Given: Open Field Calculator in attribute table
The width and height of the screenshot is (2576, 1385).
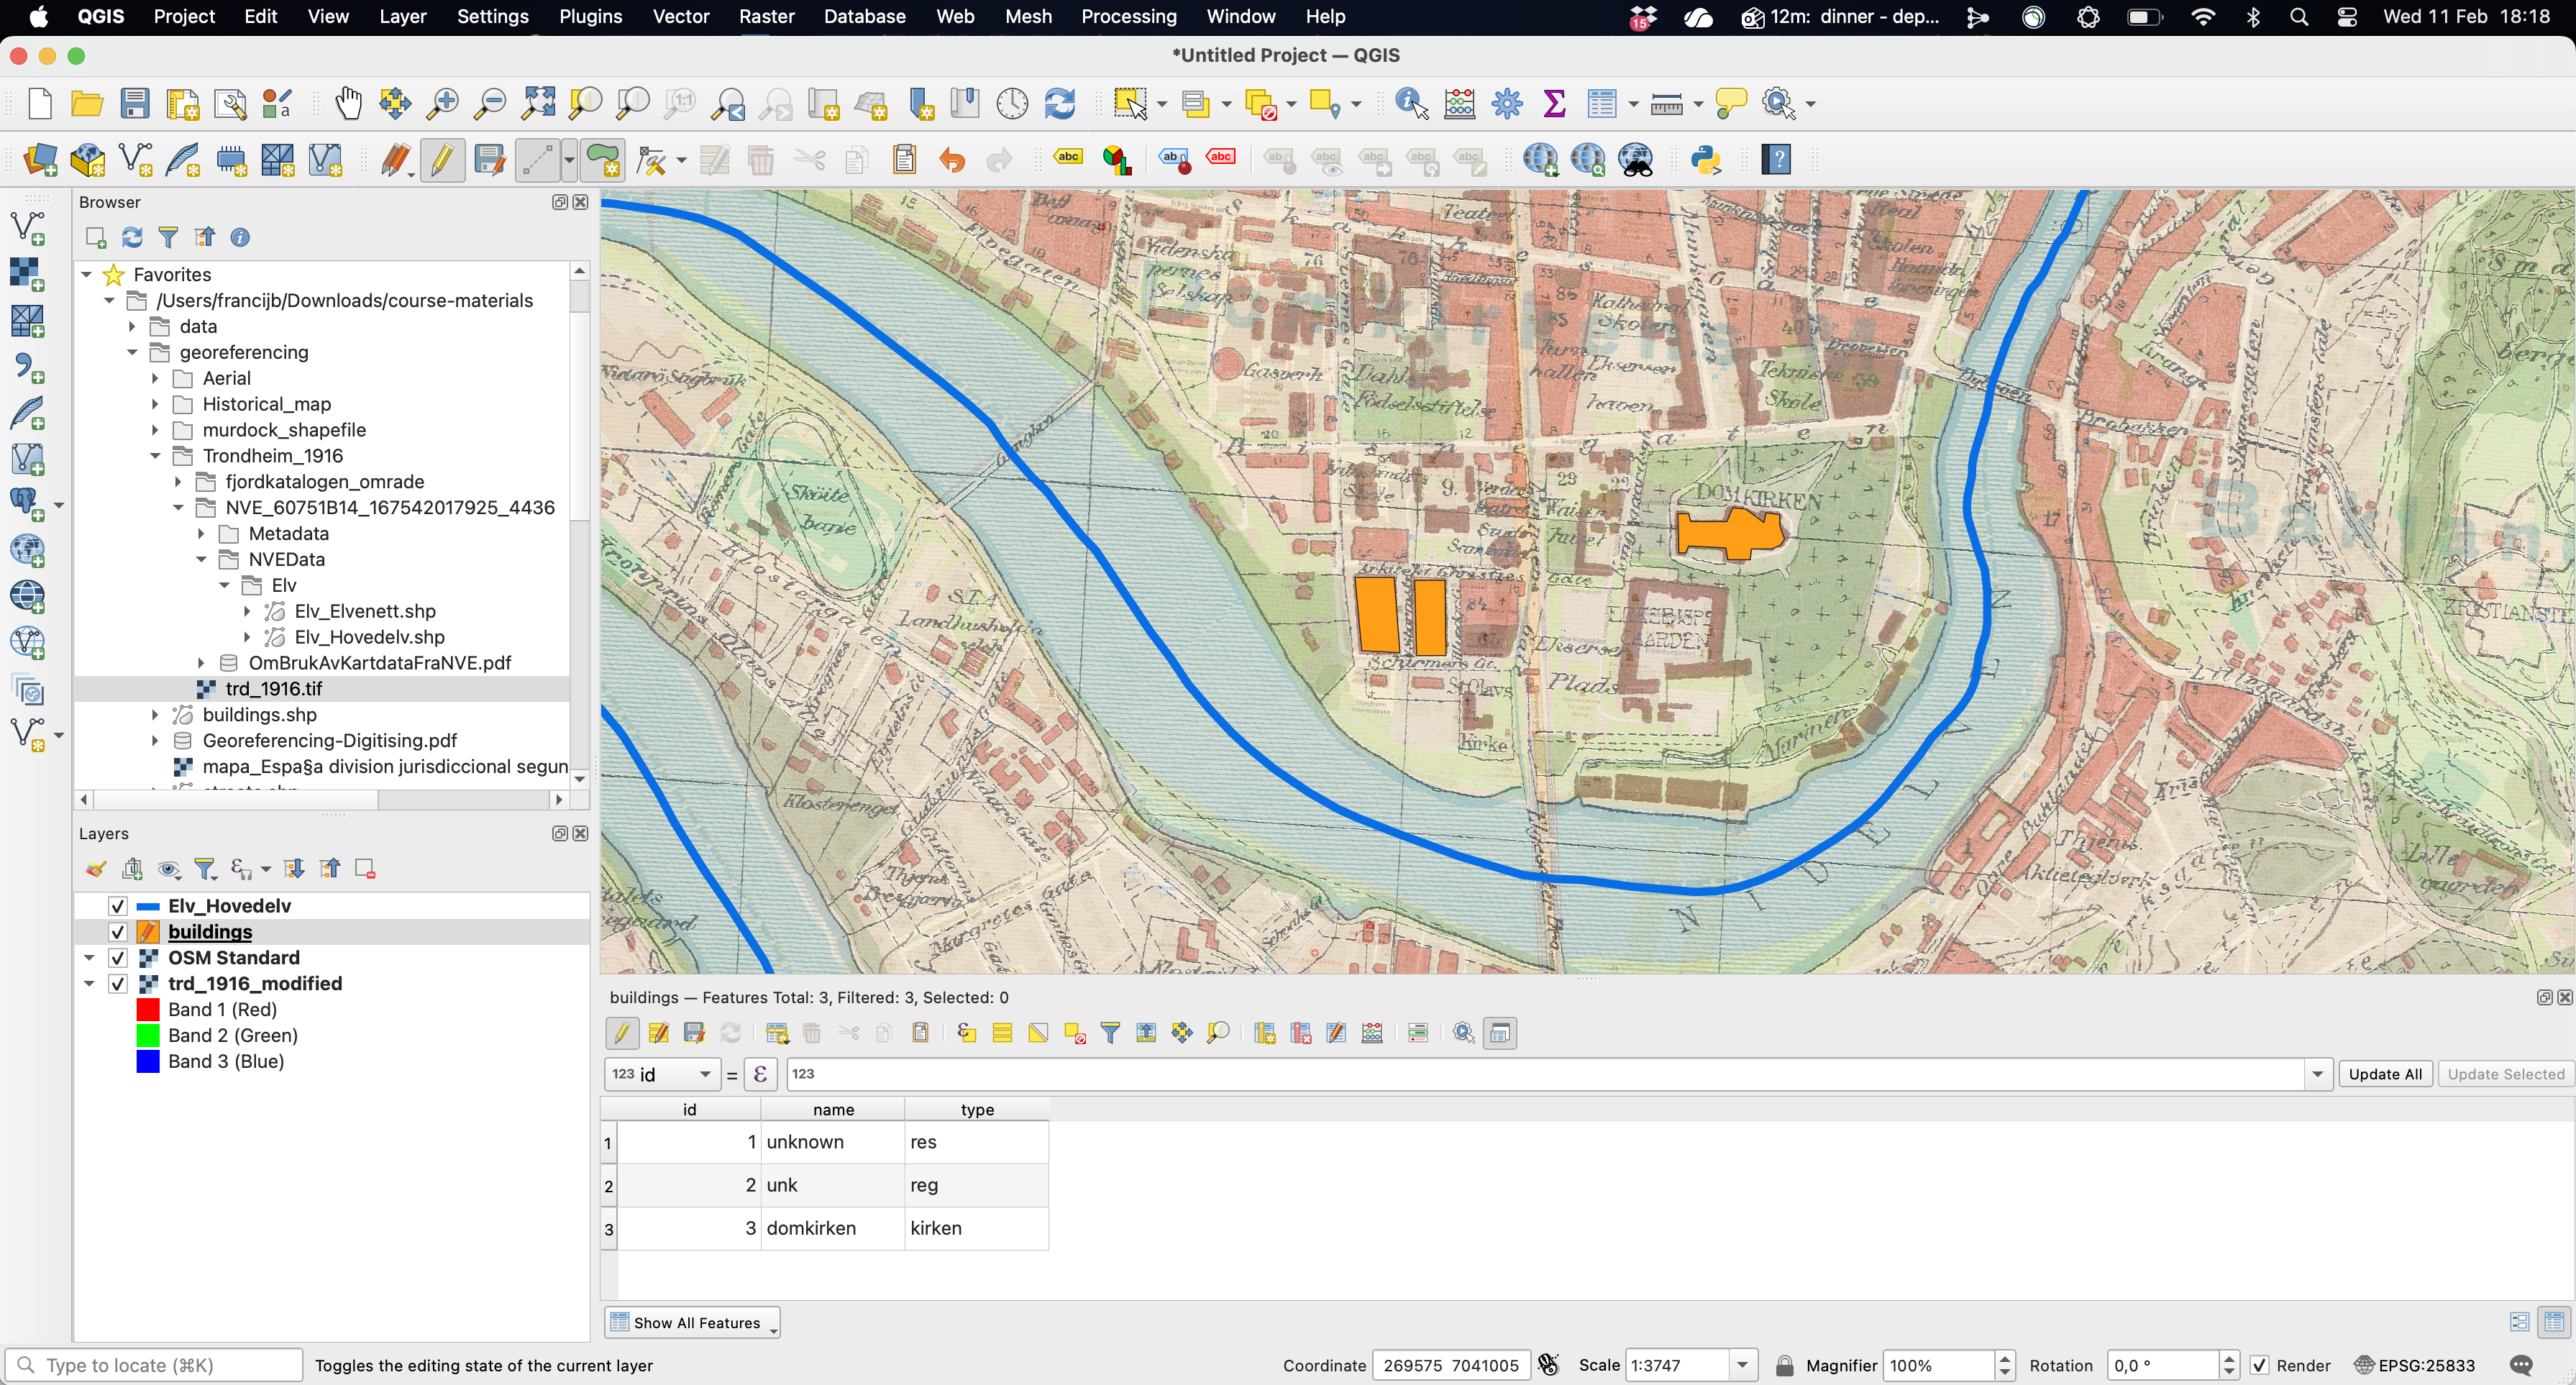Looking at the screenshot, I should 1372,1033.
